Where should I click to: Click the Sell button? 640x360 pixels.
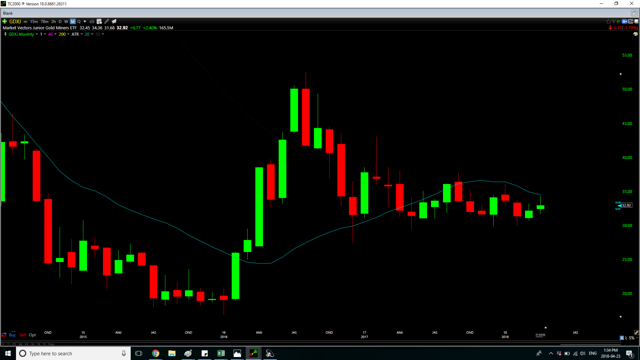point(22,335)
